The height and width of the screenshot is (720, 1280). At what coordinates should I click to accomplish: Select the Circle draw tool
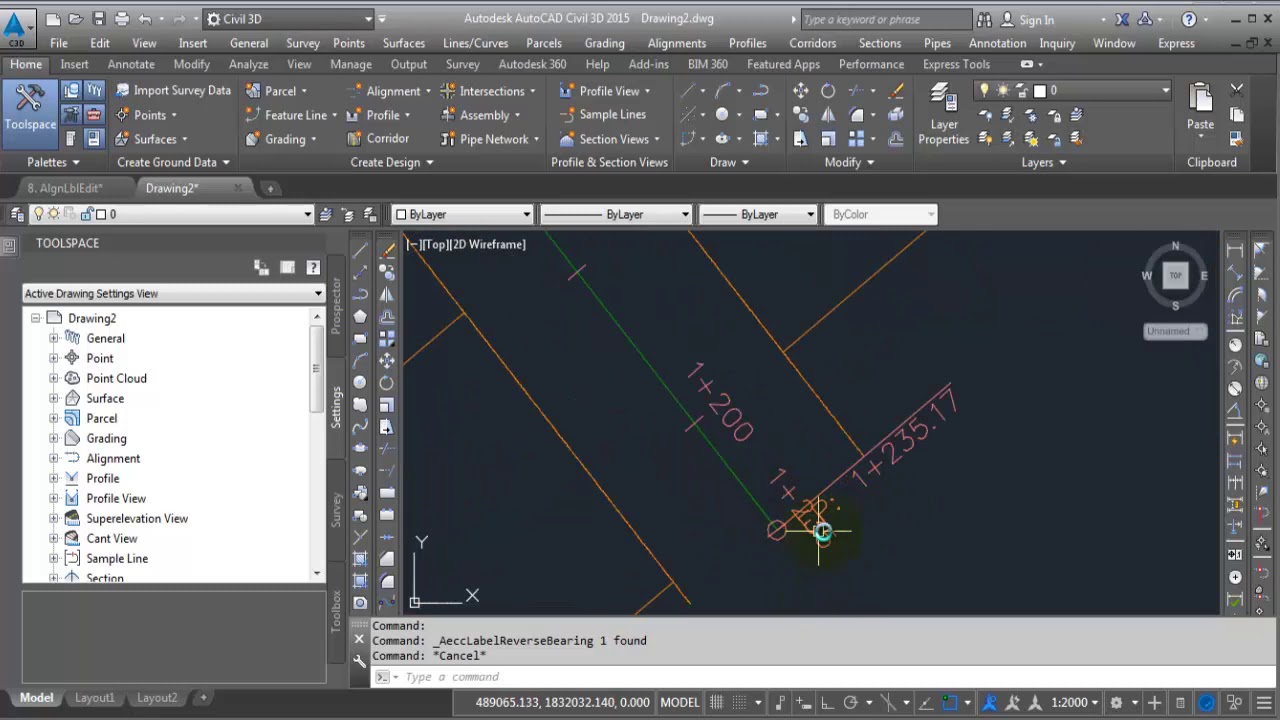click(722, 115)
